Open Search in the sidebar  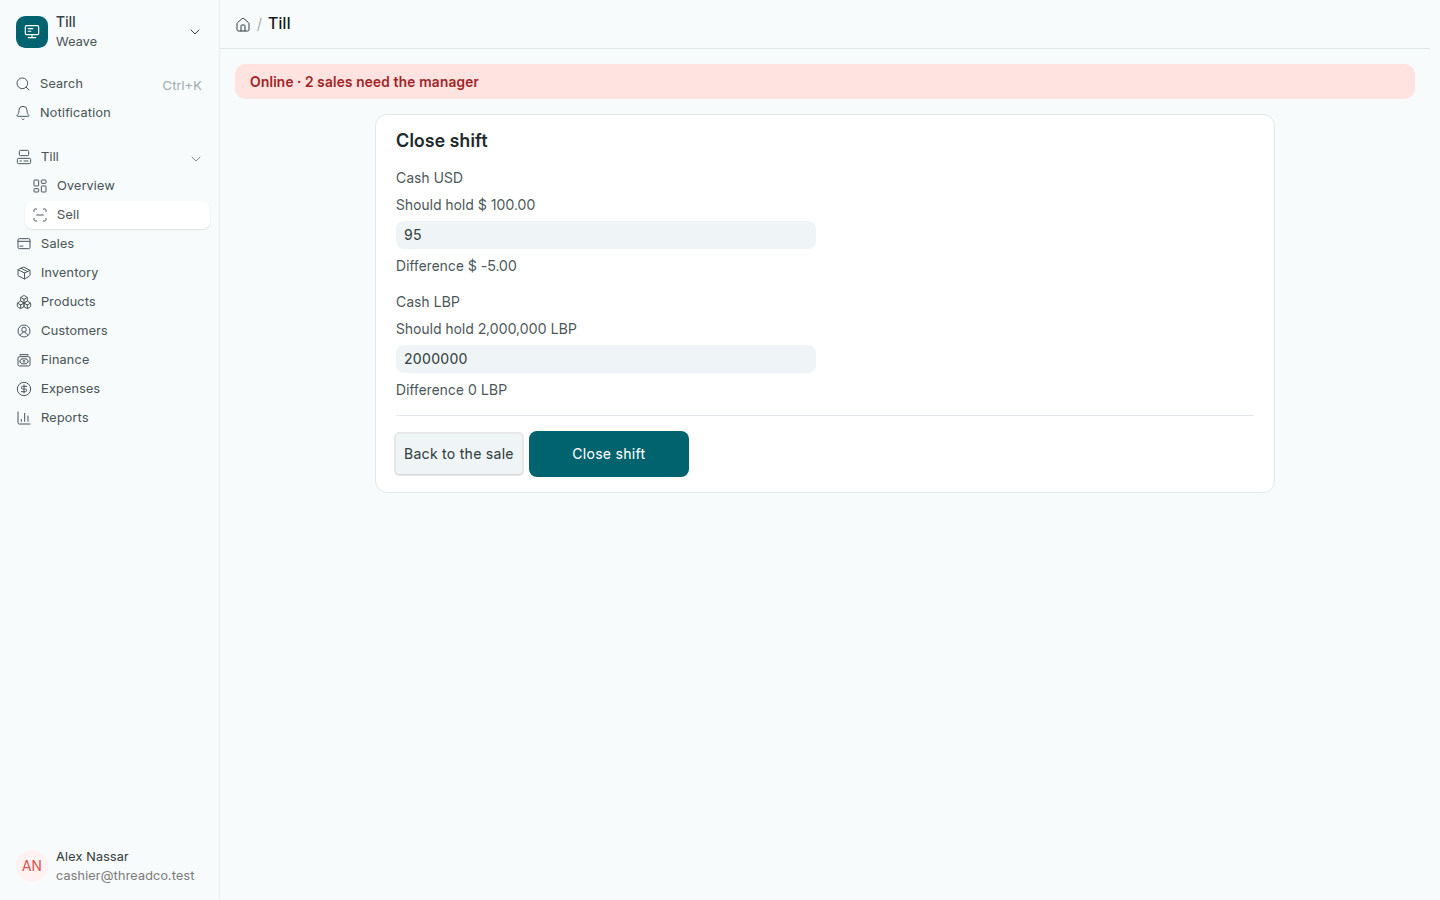pyautogui.click(x=109, y=84)
